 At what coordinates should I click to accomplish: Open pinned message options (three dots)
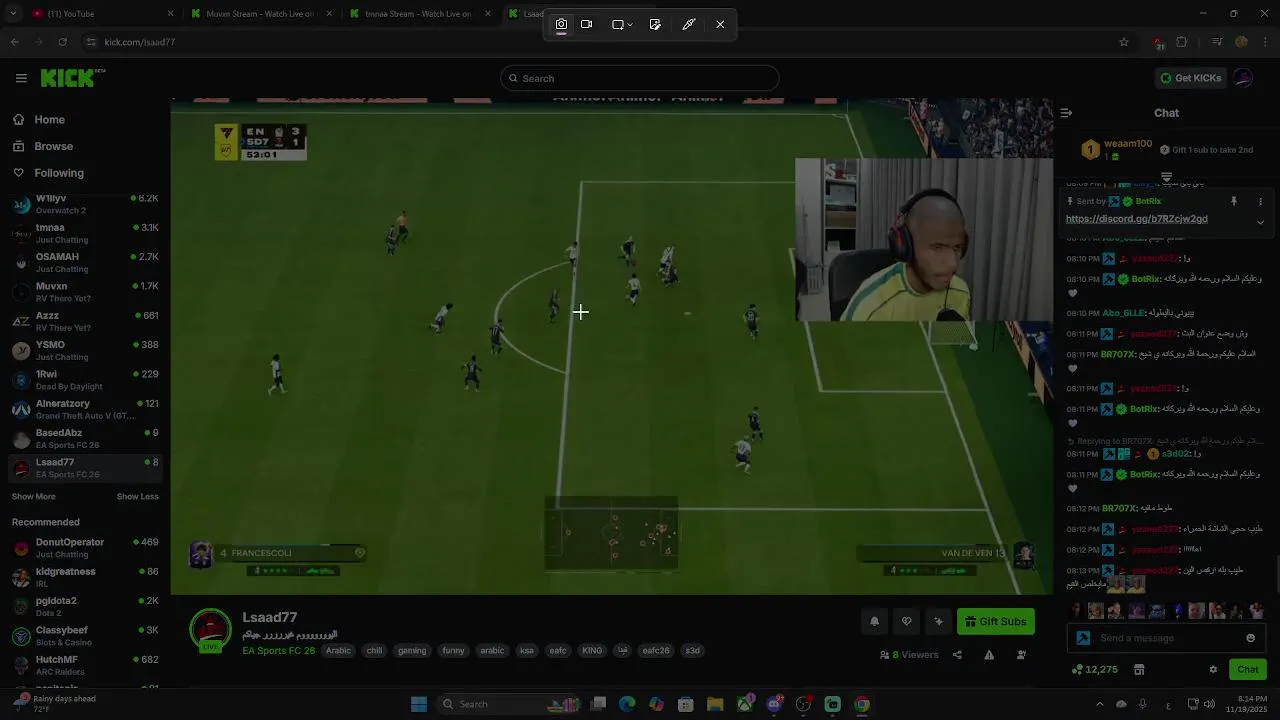pyautogui.click(x=1260, y=201)
